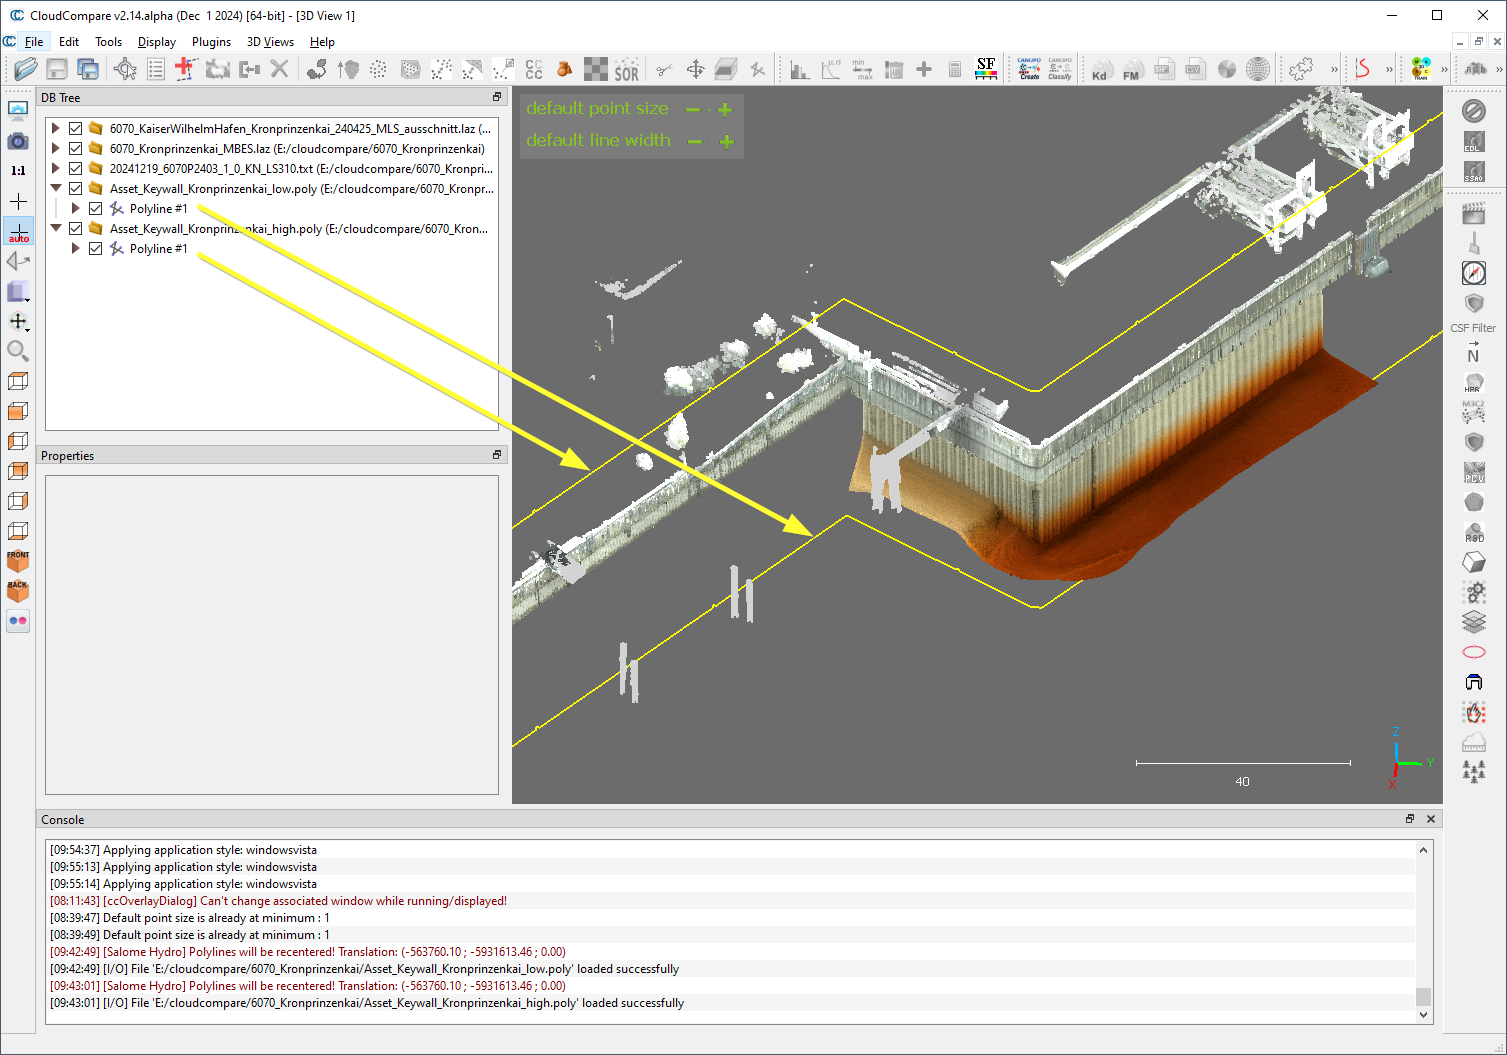The height and width of the screenshot is (1055, 1507).
Task: Click the 1:1 zoom scale icon
Action: 18,171
